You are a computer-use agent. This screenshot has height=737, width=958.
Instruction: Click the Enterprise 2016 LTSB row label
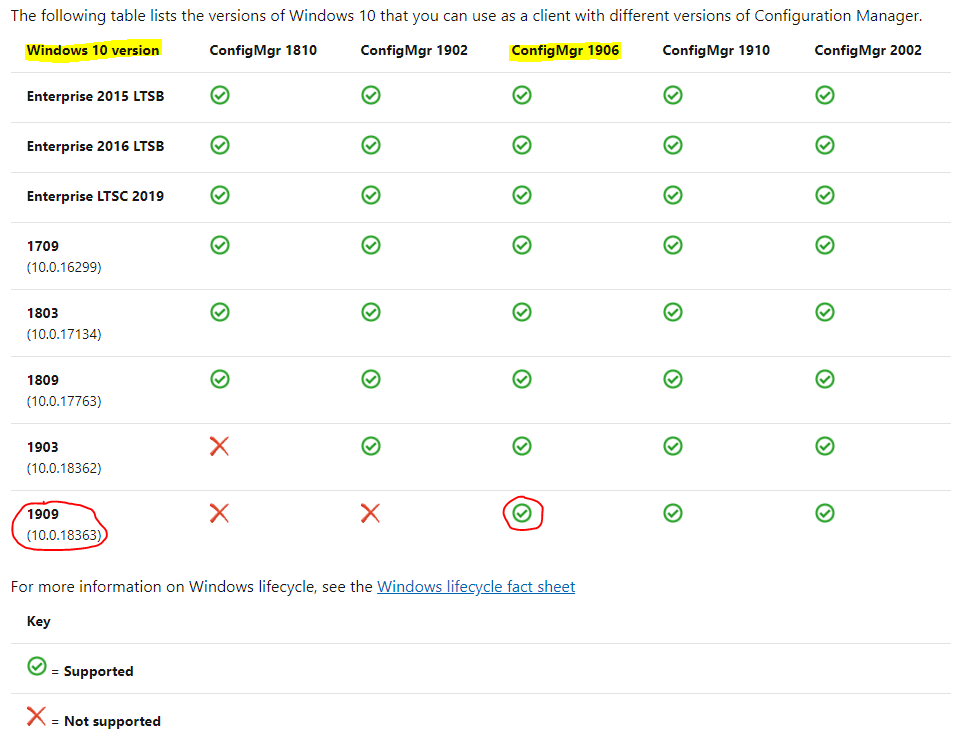[x=95, y=146]
